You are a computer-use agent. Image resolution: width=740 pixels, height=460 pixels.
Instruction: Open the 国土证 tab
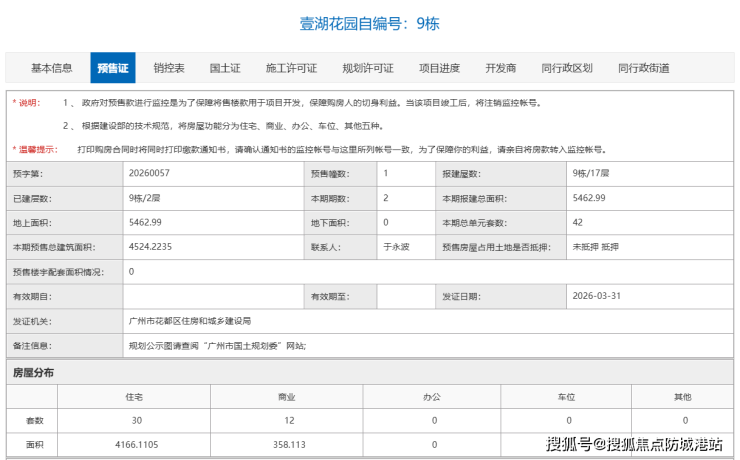coord(225,68)
